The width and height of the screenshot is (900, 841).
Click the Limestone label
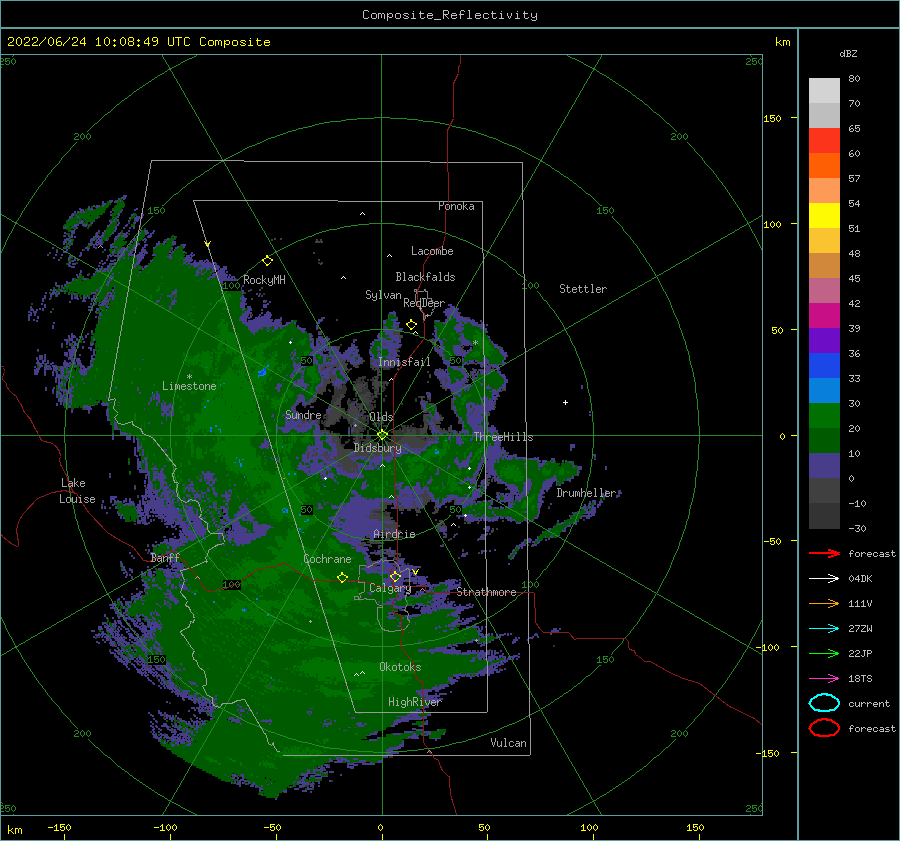(189, 386)
